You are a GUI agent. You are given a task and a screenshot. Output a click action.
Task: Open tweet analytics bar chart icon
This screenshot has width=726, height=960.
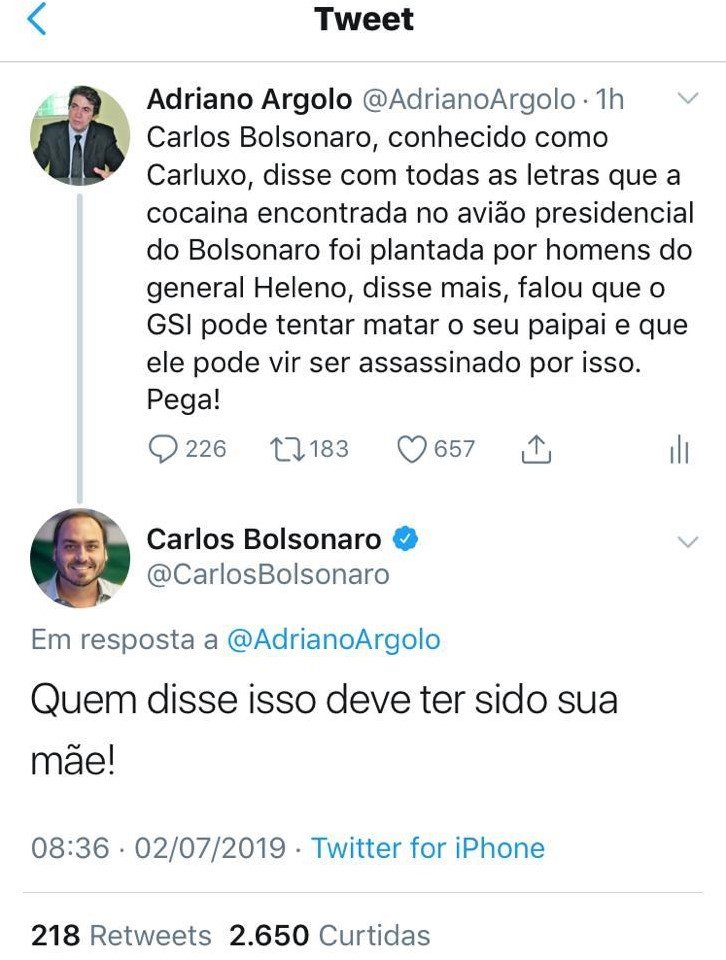(679, 451)
